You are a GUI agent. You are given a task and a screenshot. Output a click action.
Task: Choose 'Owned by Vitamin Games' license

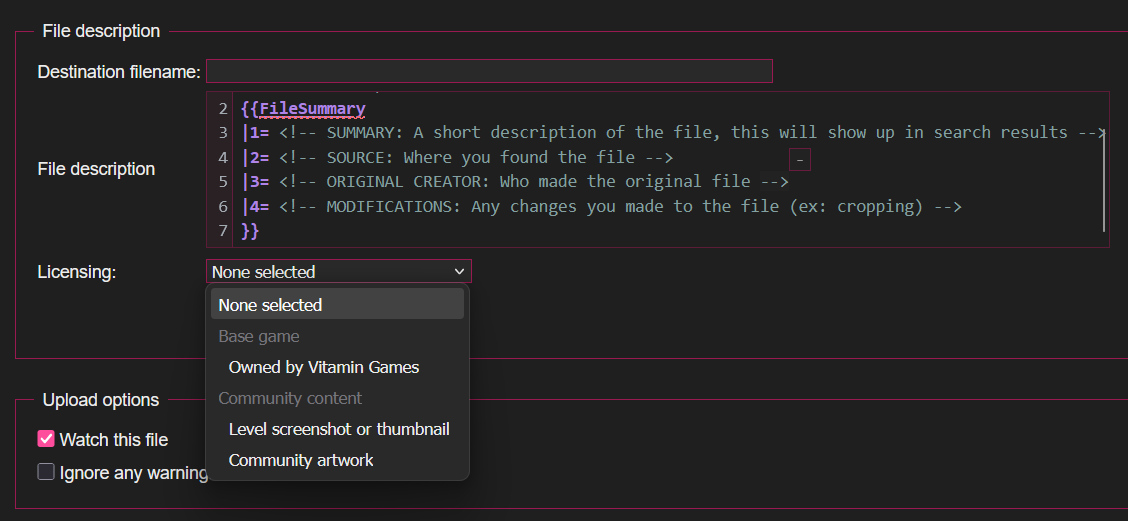pos(324,367)
